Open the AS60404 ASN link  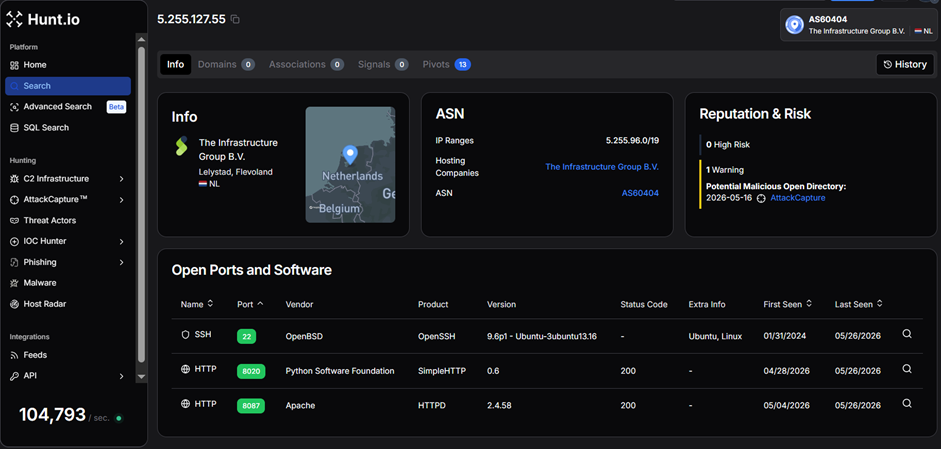tap(640, 193)
